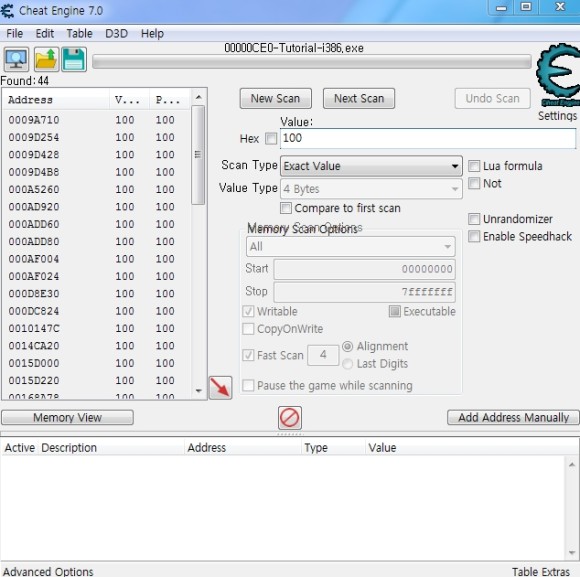Click Add Address Manually
The height and width of the screenshot is (577, 580).
click(513, 418)
